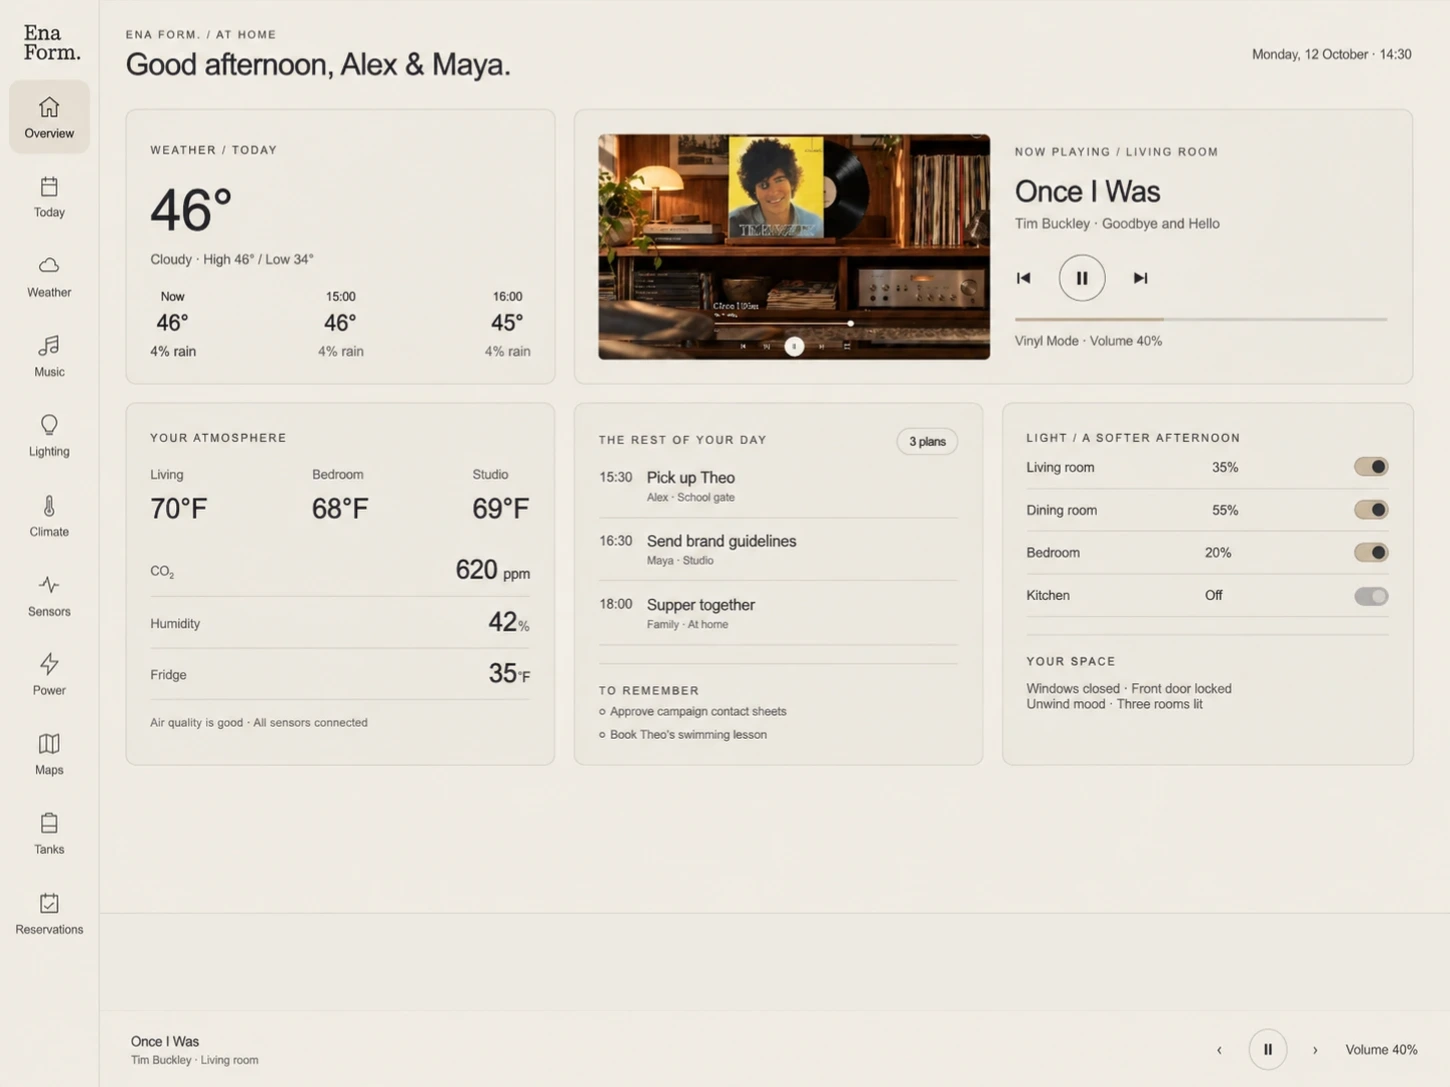Click the Kitchen Off brightness value

pyautogui.click(x=1214, y=595)
